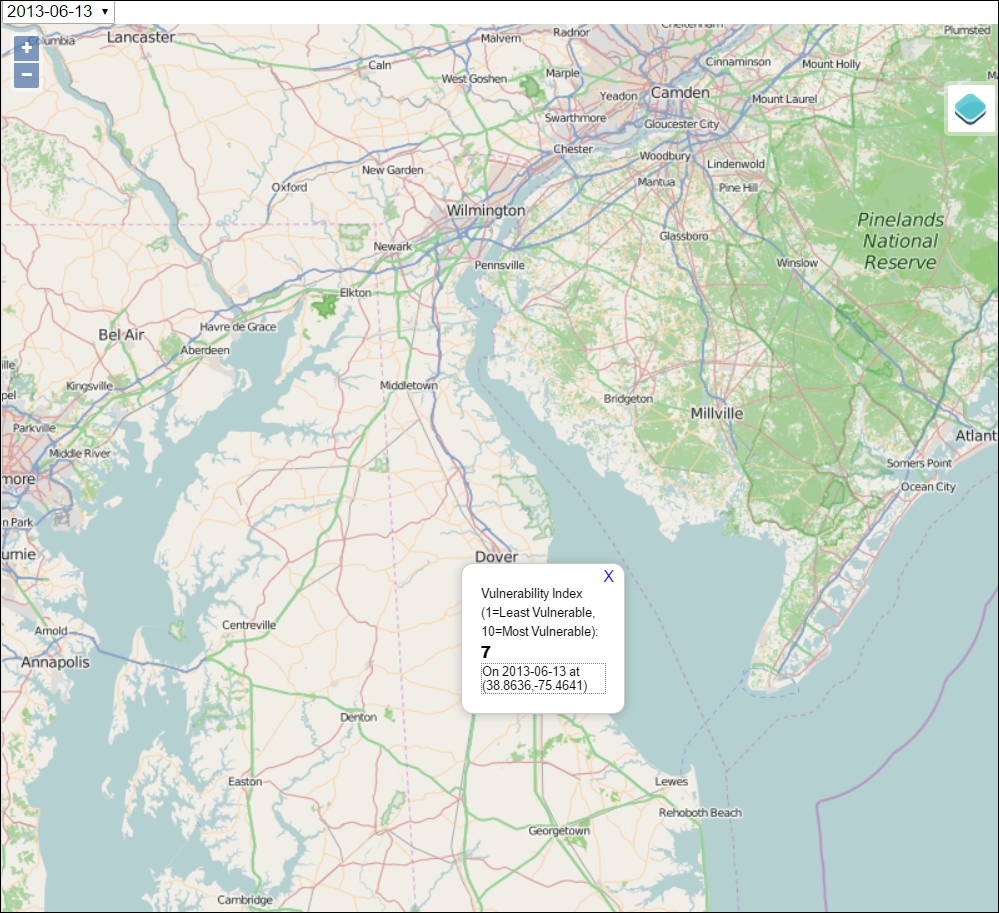This screenshot has width=999, height=913.
Task: Select the Camden city label
Action: pos(680,92)
